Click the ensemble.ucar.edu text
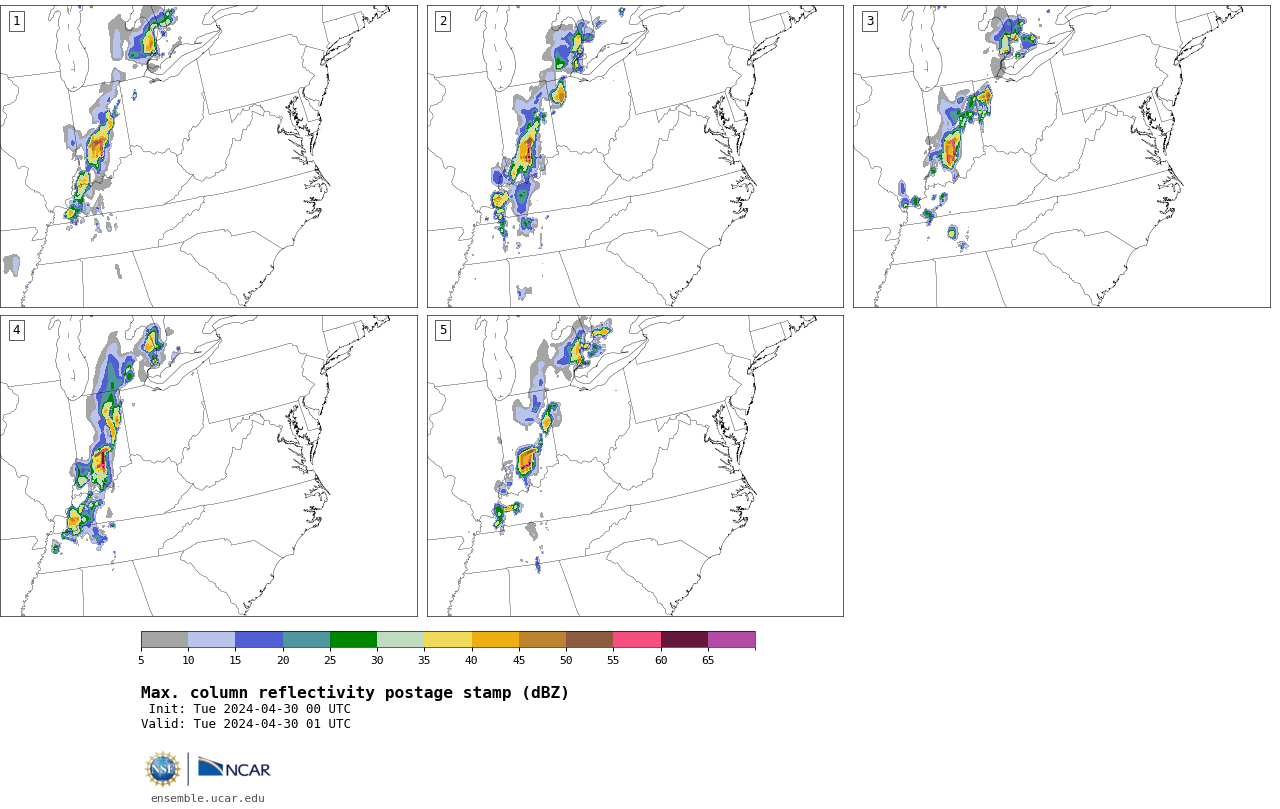1280x809 pixels. (208, 798)
